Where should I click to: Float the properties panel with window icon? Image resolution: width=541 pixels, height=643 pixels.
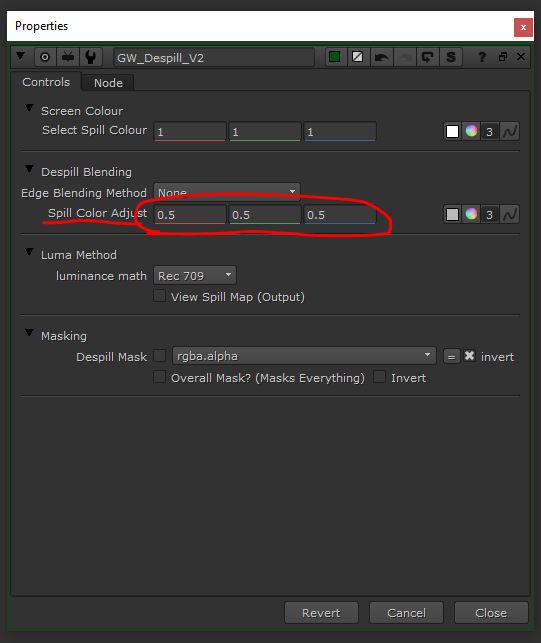[x=503, y=57]
